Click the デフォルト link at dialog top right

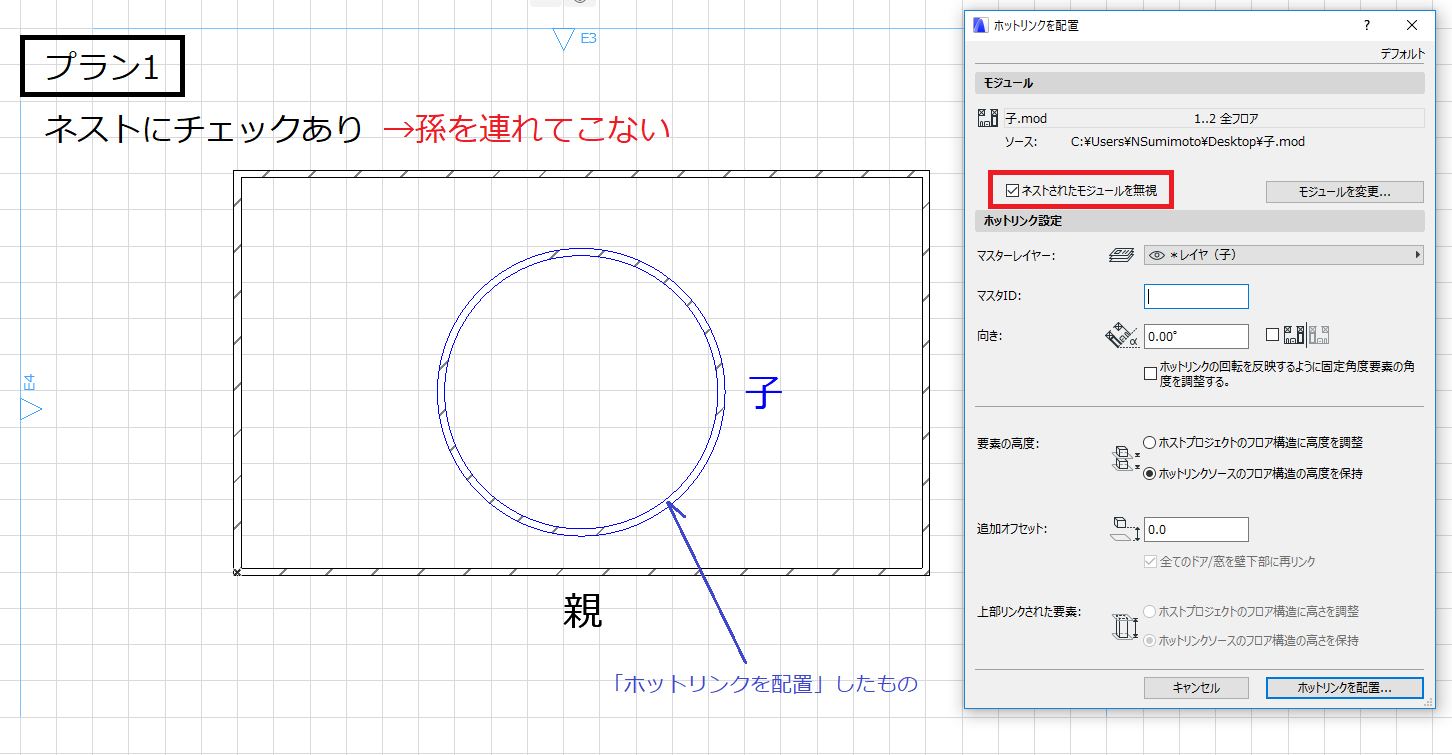click(1402, 55)
